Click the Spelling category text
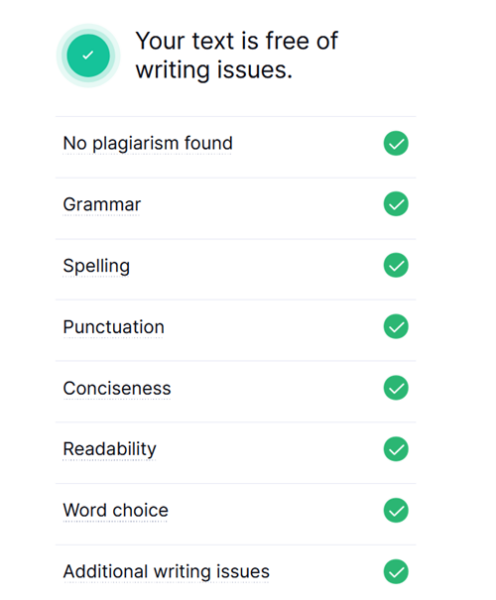496x600 pixels. tap(96, 266)
